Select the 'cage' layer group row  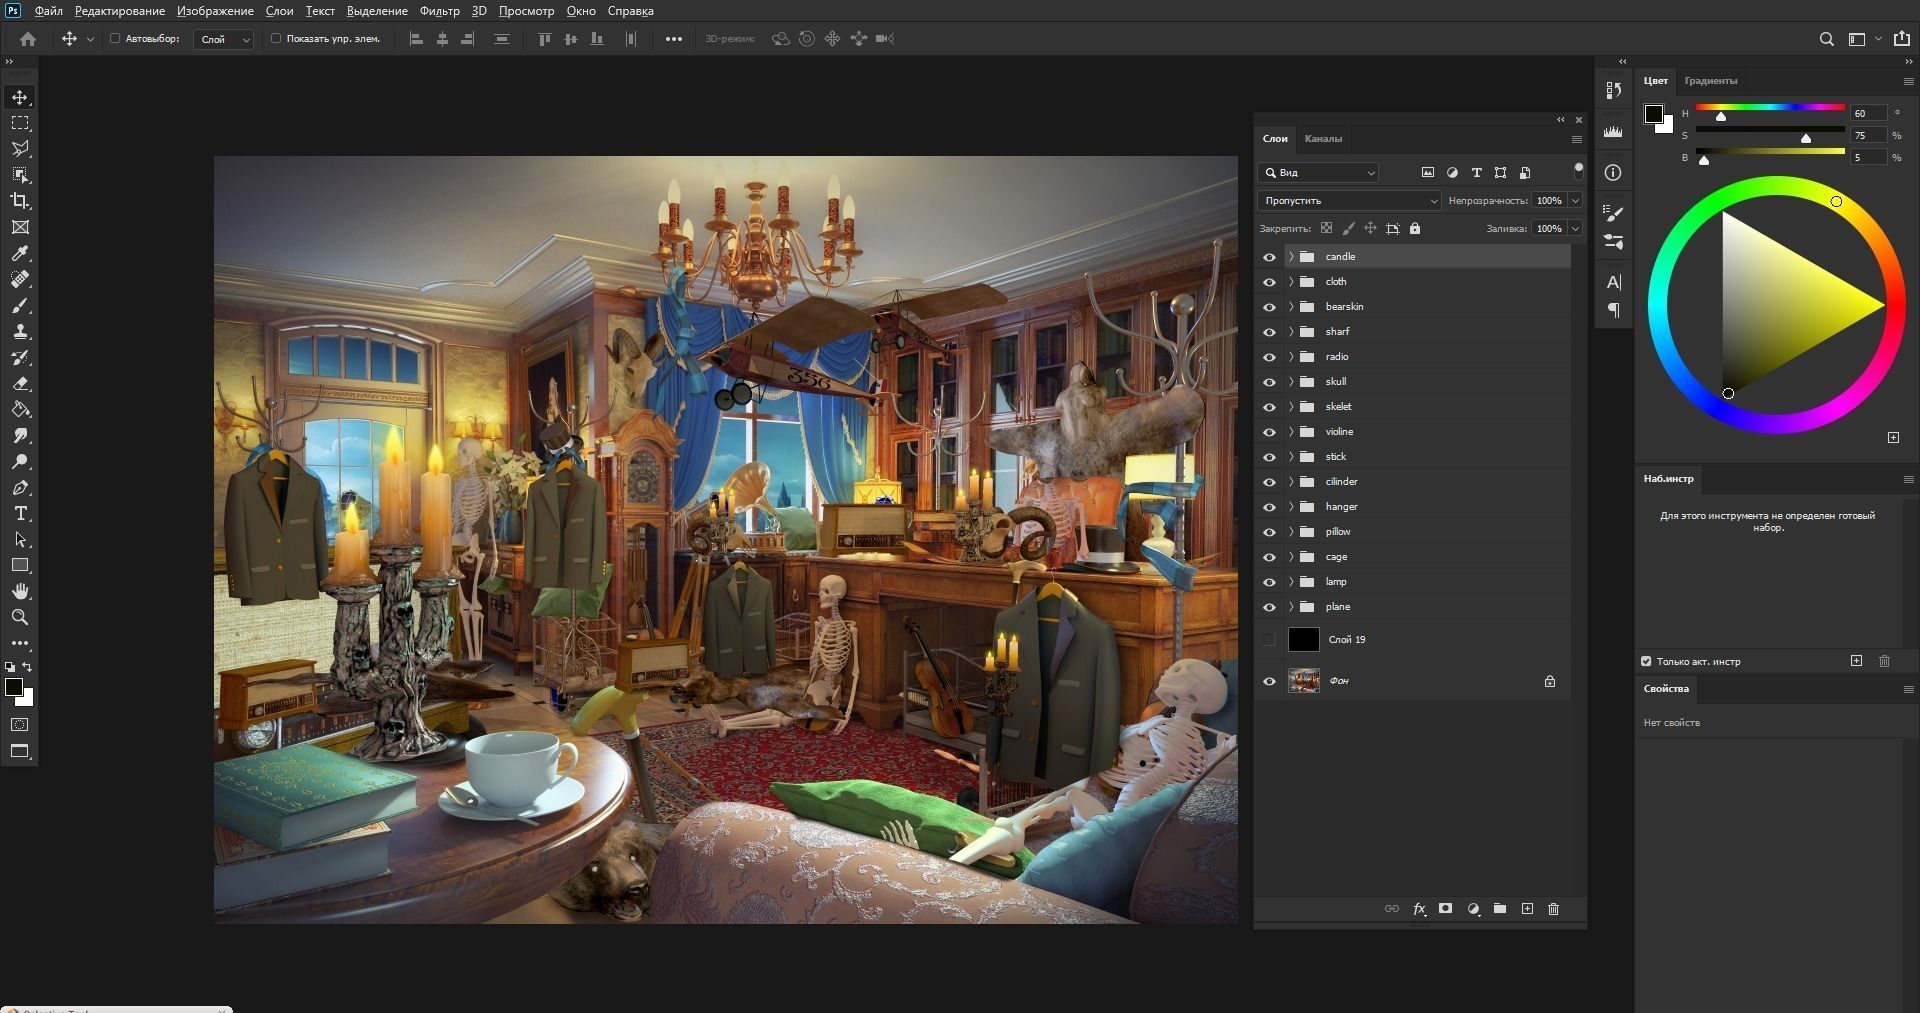click(1427, 557)
